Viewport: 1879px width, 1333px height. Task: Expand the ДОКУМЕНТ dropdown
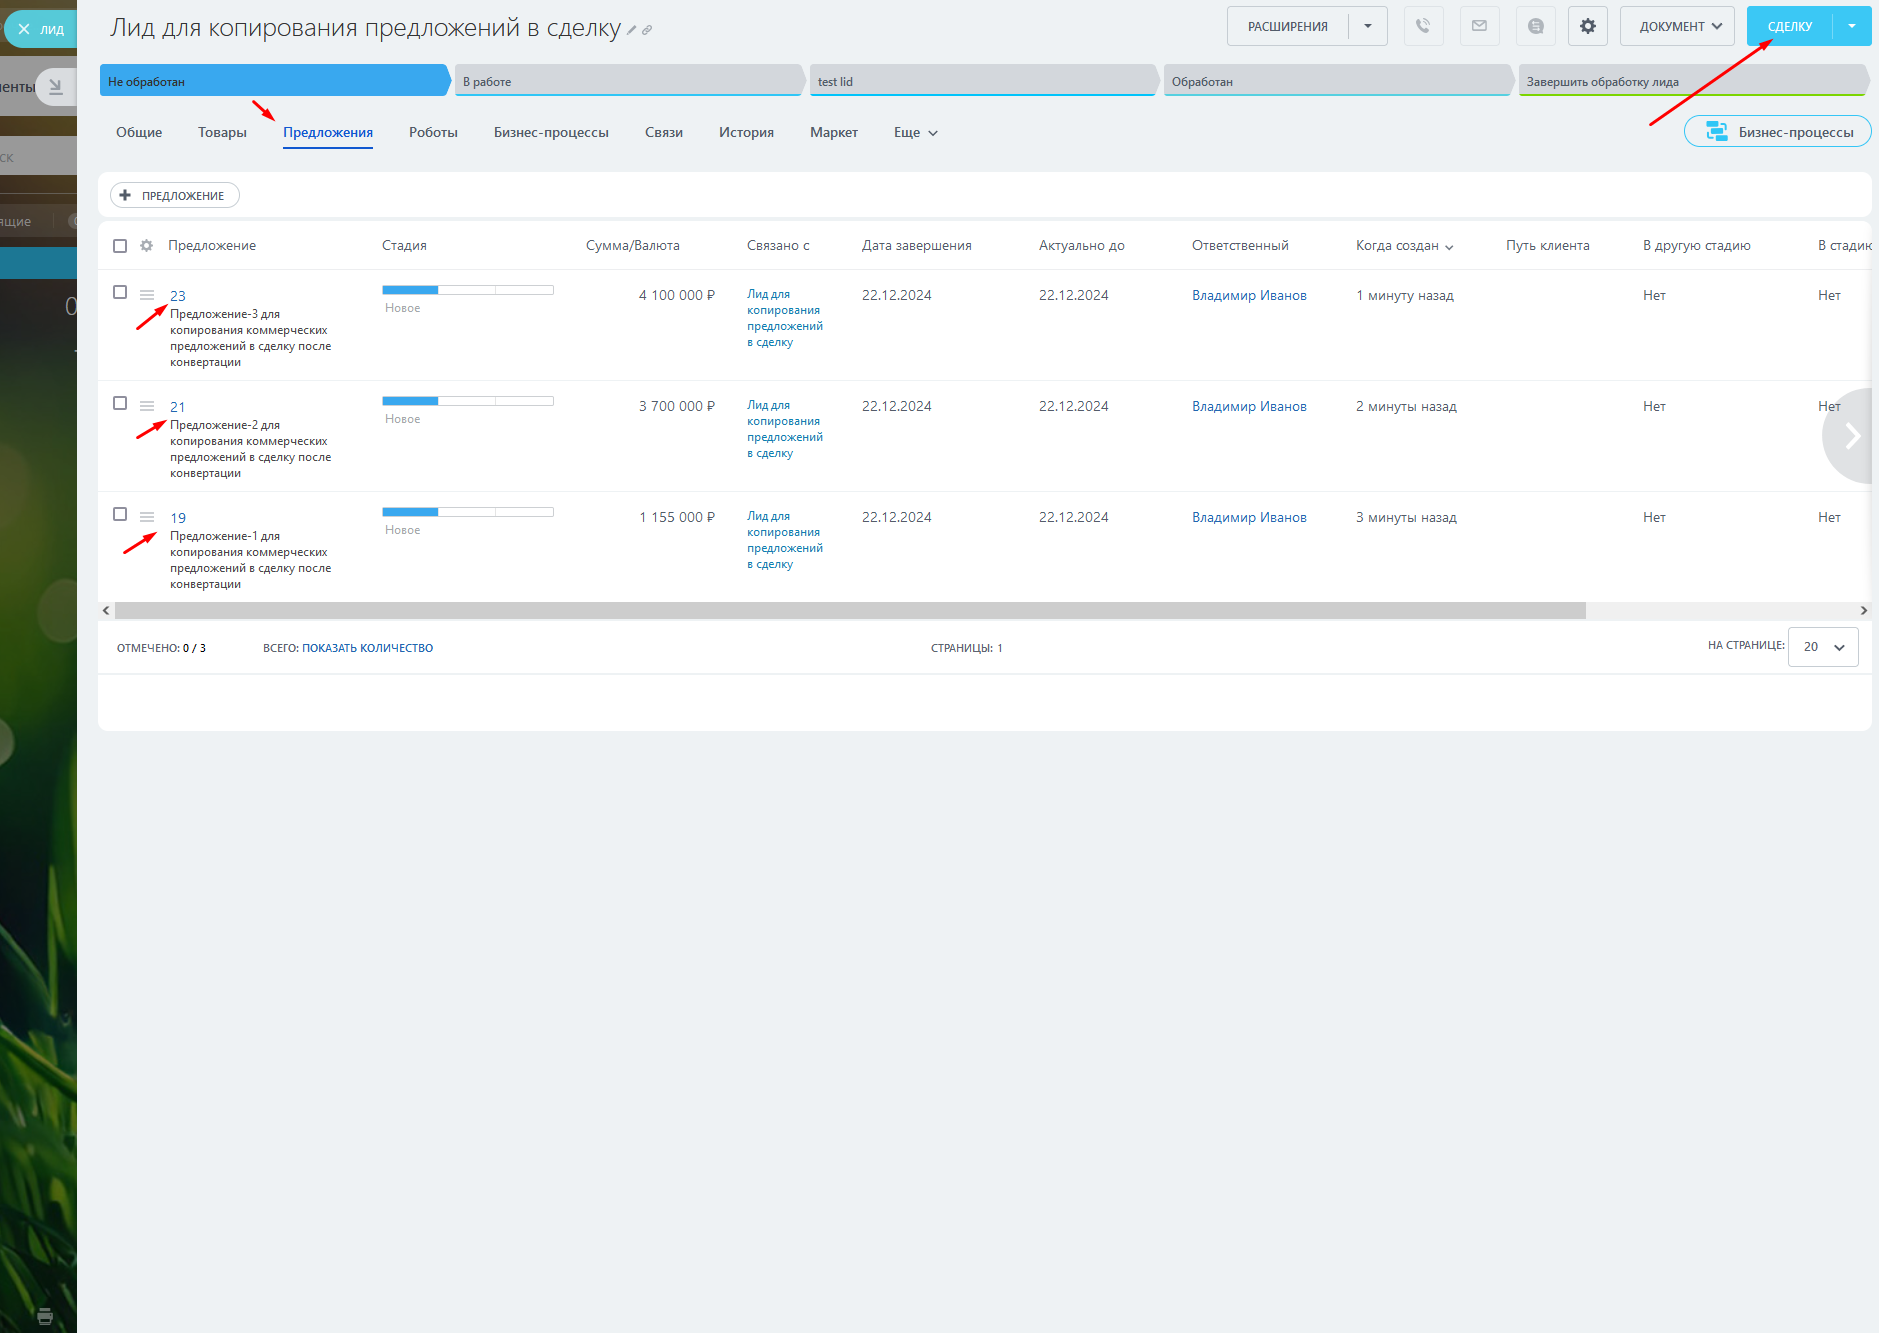(1677, 27)
